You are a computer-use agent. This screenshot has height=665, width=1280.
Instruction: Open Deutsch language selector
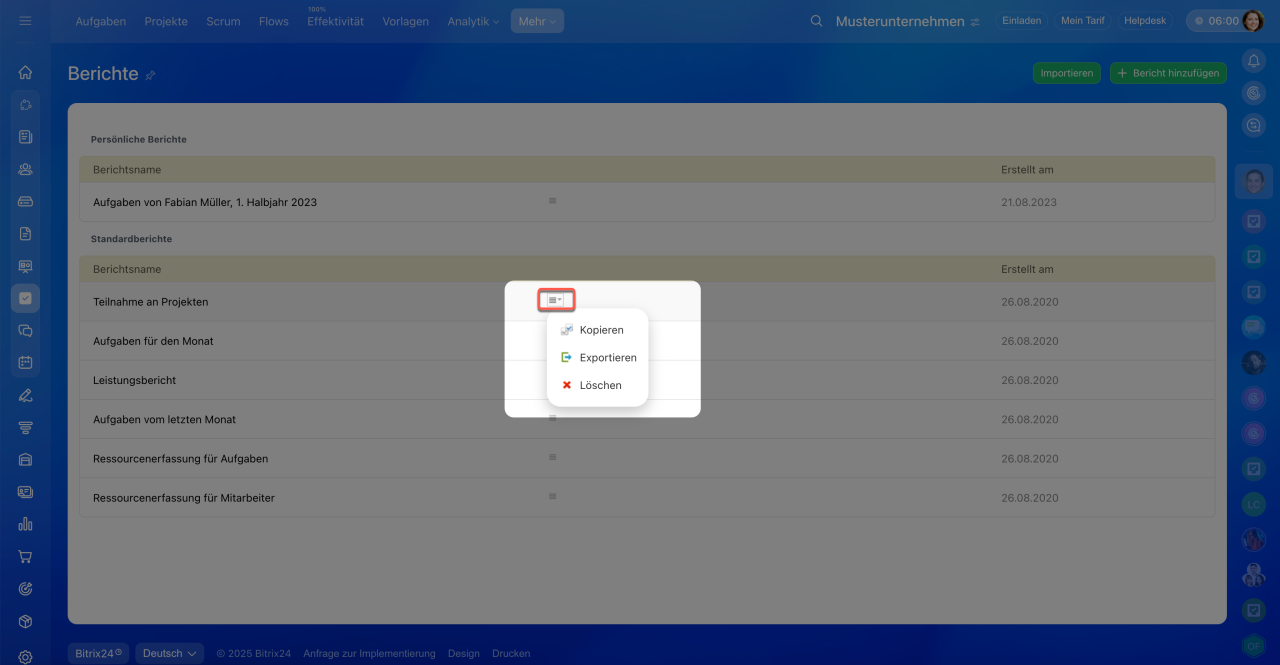(x=169, y=653)
